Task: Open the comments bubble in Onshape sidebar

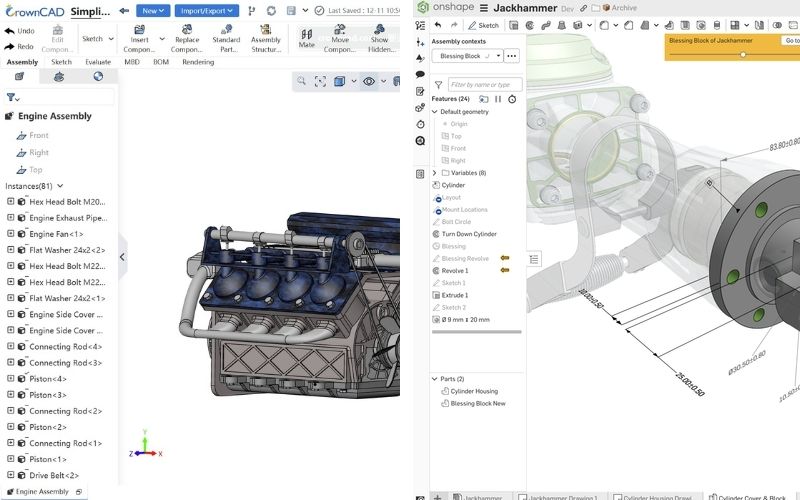Action: pos(420,74)
